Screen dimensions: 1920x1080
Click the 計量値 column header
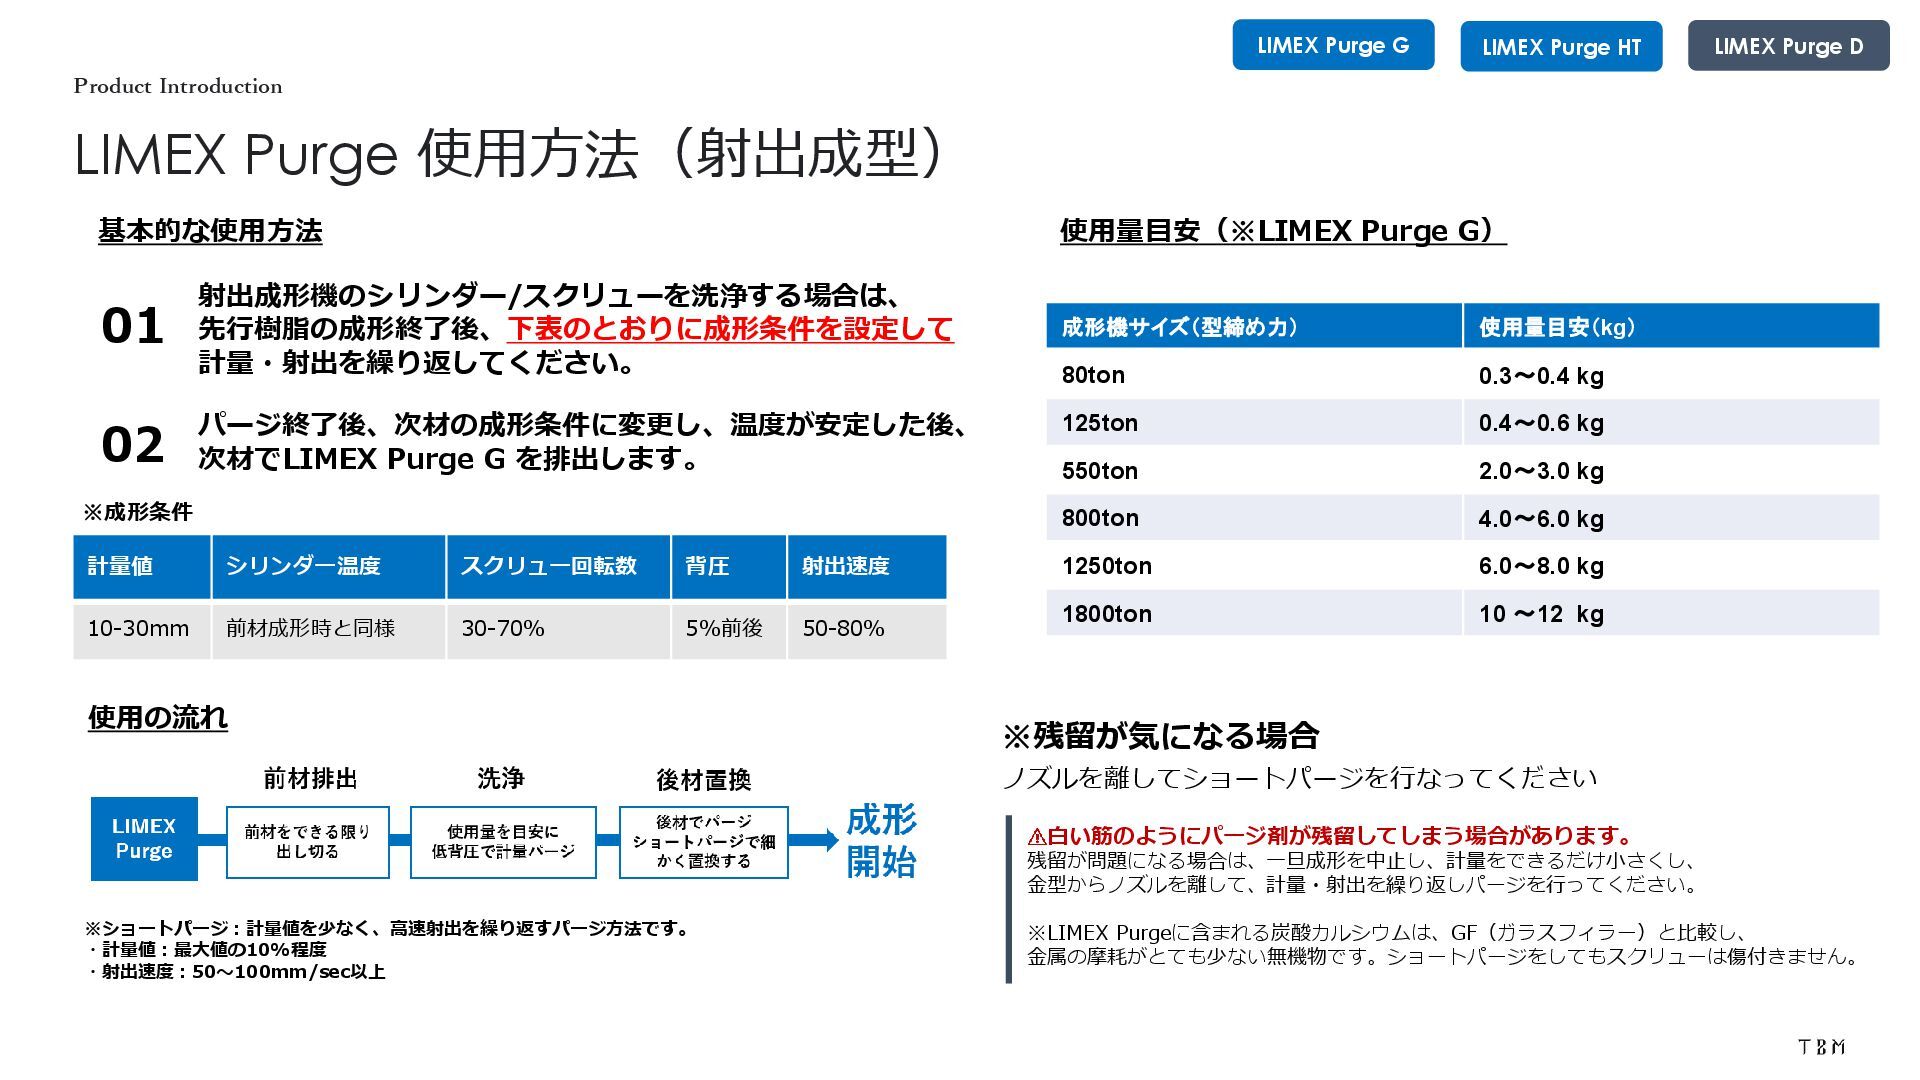[142, 567]
